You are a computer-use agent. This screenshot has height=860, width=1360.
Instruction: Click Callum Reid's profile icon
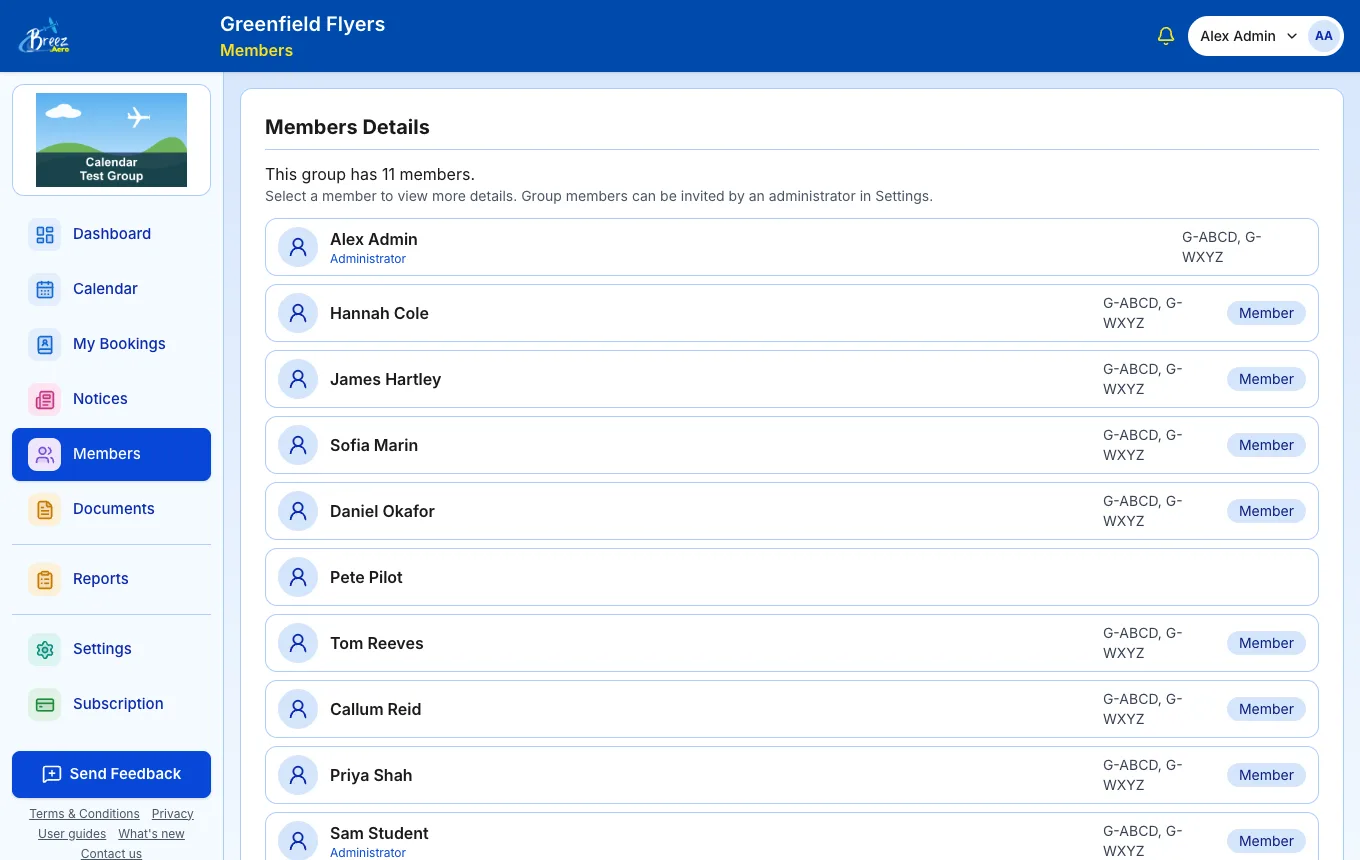click(298, 709)
